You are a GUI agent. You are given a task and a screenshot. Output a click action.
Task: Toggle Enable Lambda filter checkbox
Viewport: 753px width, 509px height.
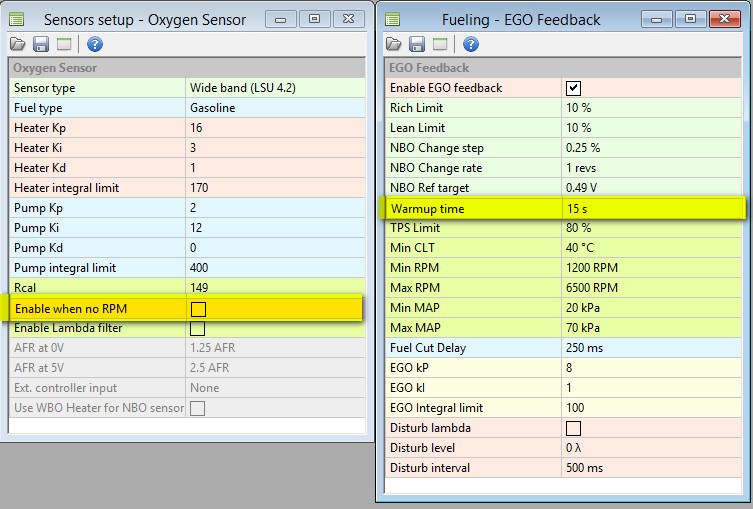[198, 328]
